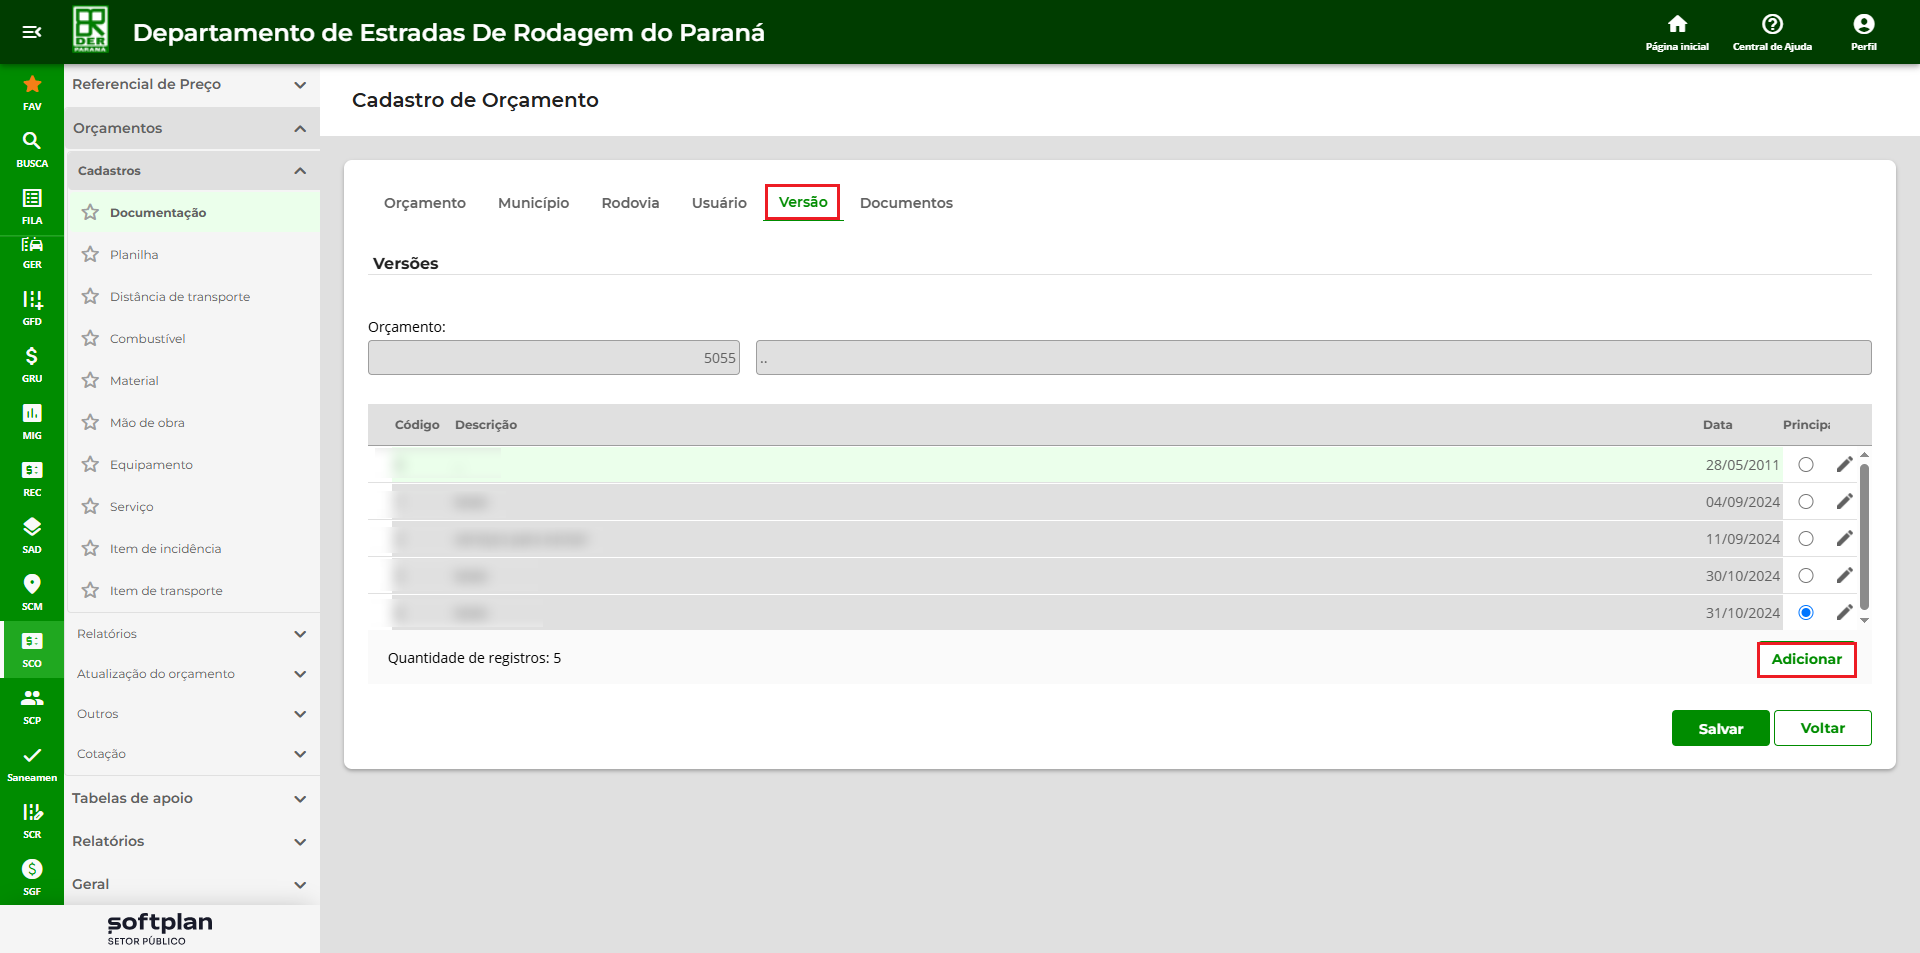1920x953 pixels.
Task: Click the BUSCA search icon
Action: point(32,142)
